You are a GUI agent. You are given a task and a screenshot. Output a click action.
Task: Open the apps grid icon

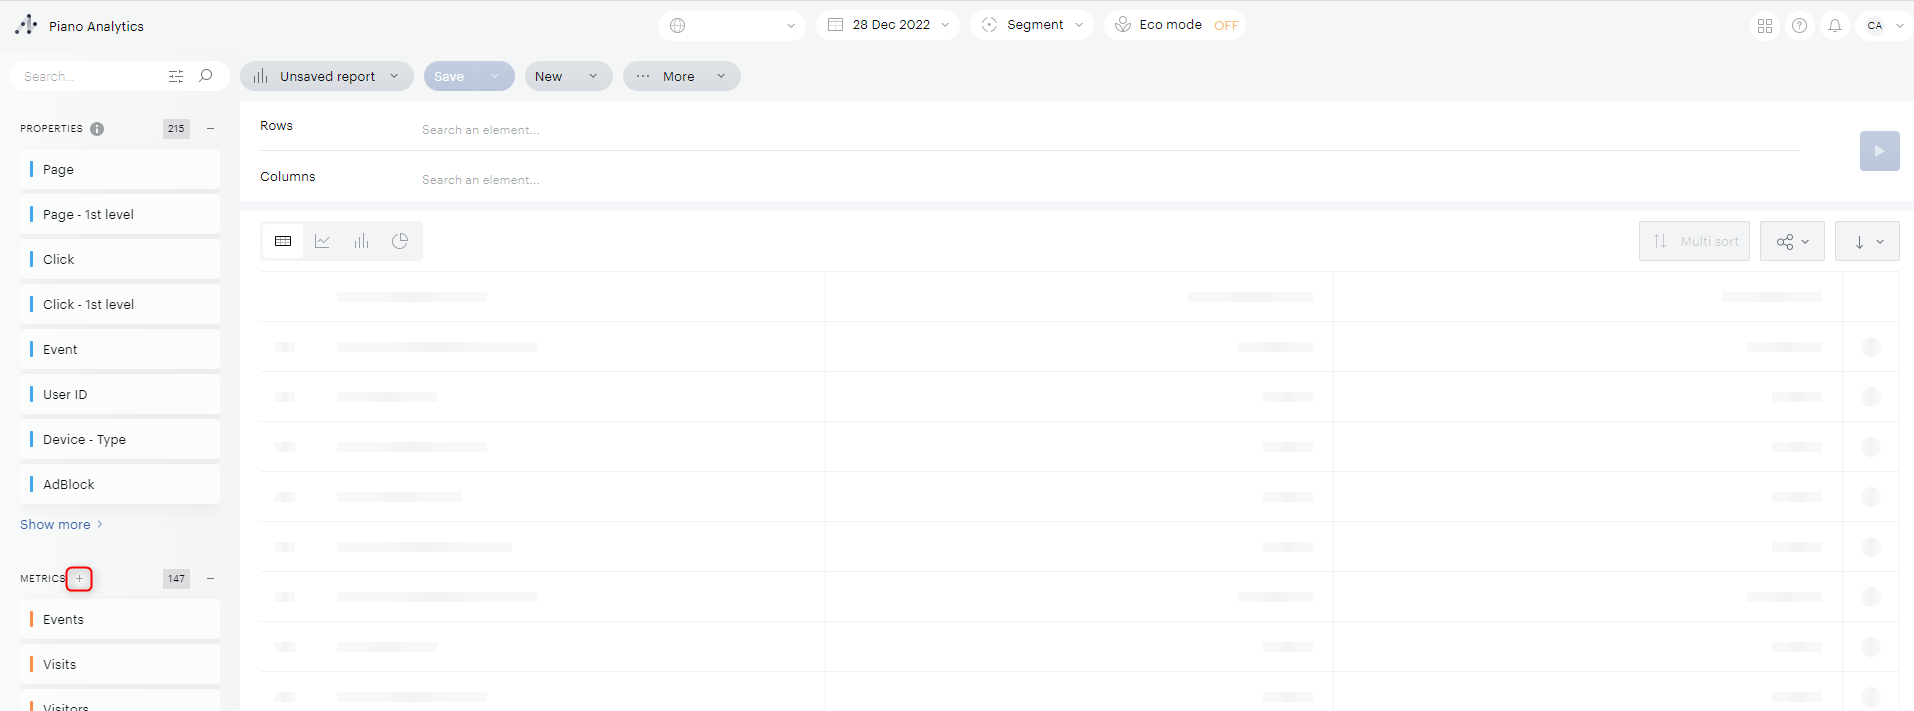[1765, 26]
